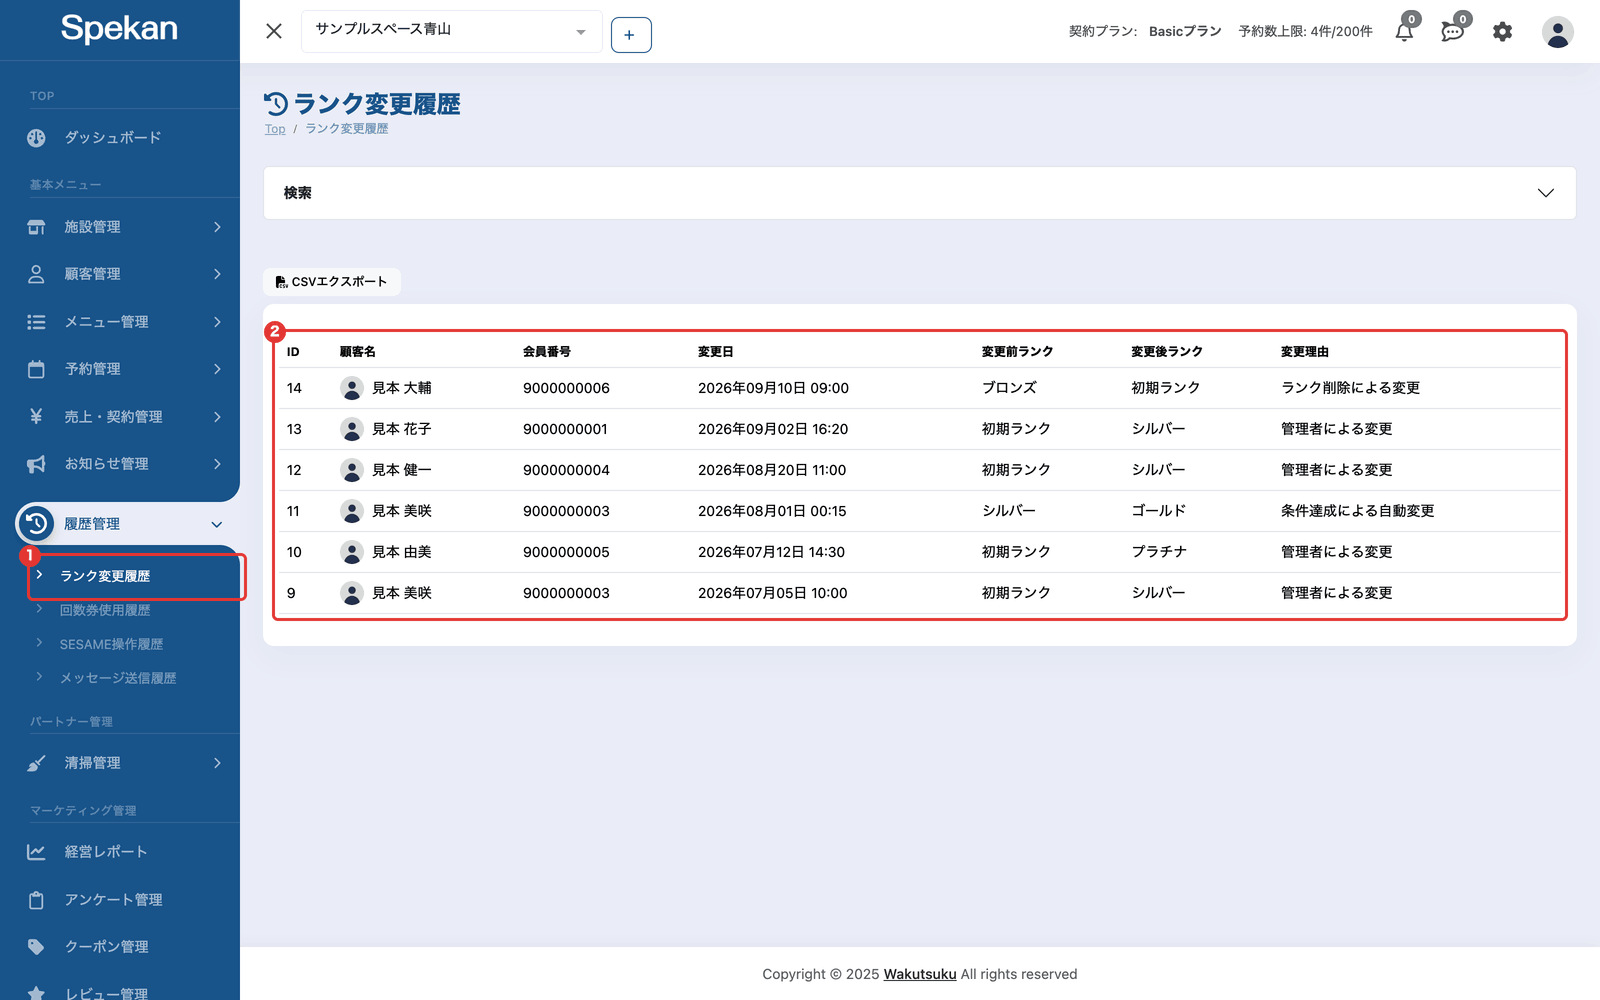Click the history clock icon in sidebar

(x=36, y=523)
